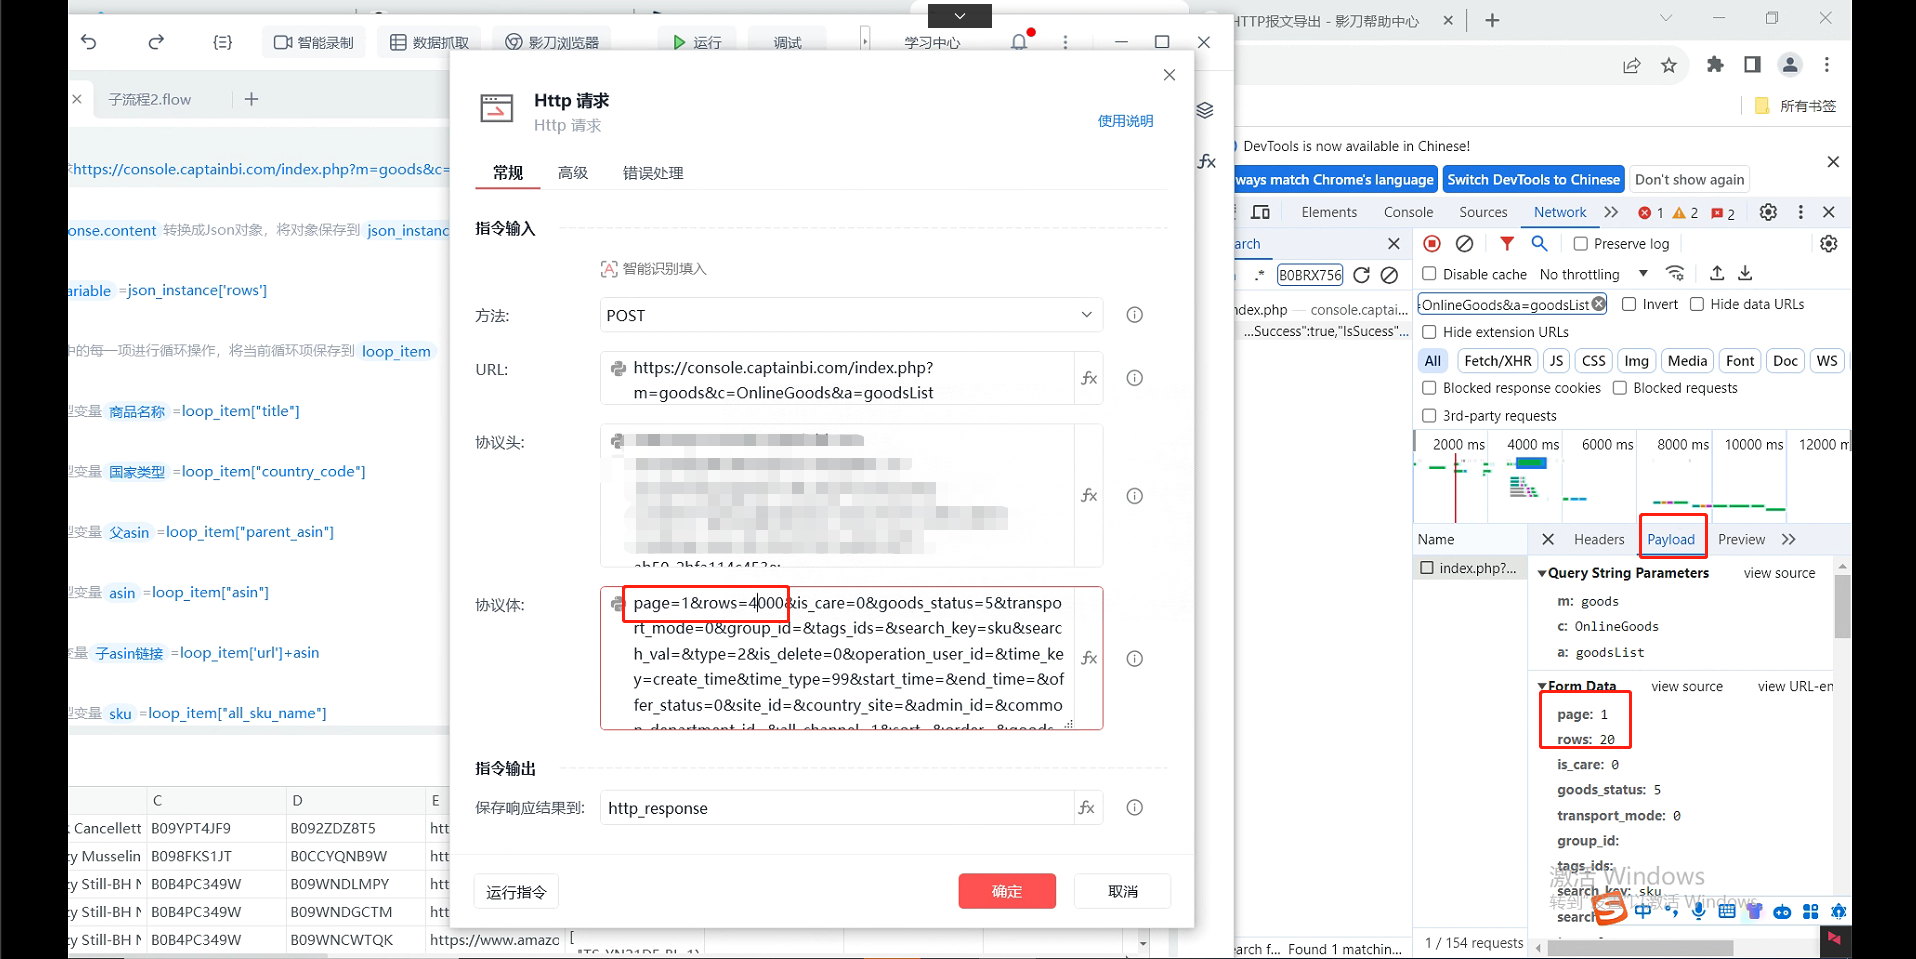Open the DevTools Elements tab

(x=1329, y=212)
